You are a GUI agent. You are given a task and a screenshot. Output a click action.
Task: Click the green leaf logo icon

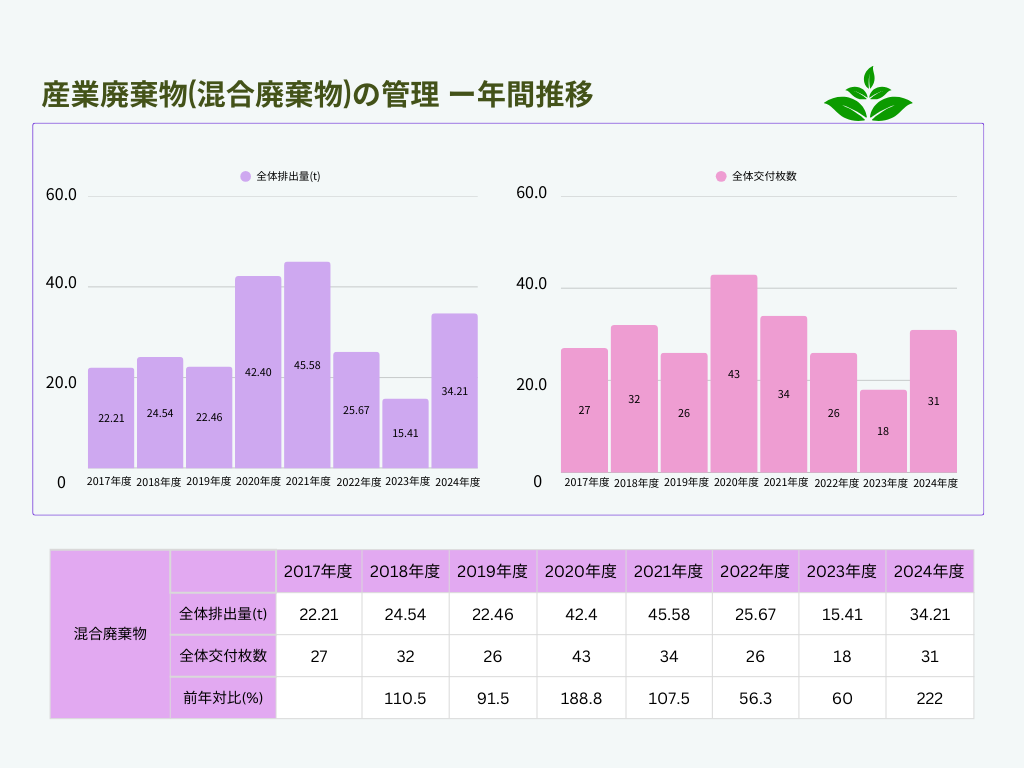tap(867, 95)
